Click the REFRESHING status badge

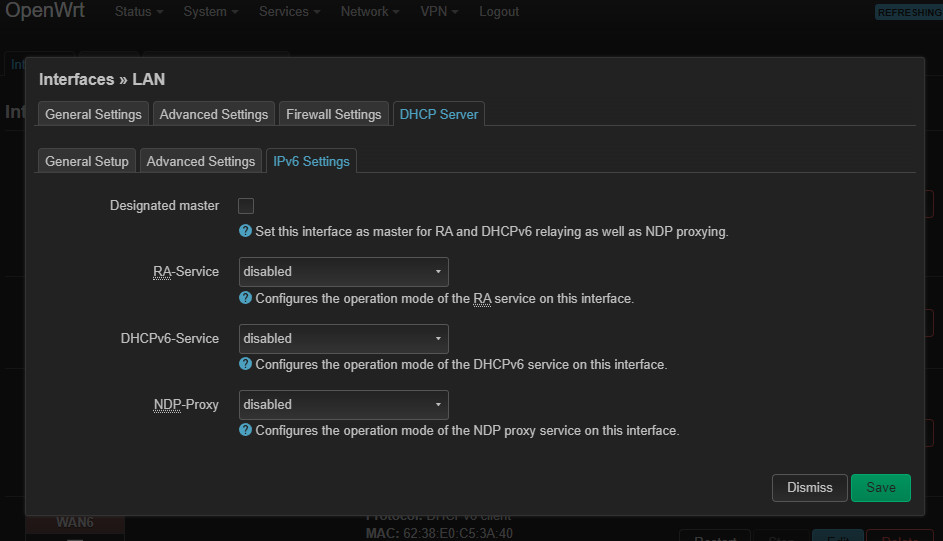point(908,12)
